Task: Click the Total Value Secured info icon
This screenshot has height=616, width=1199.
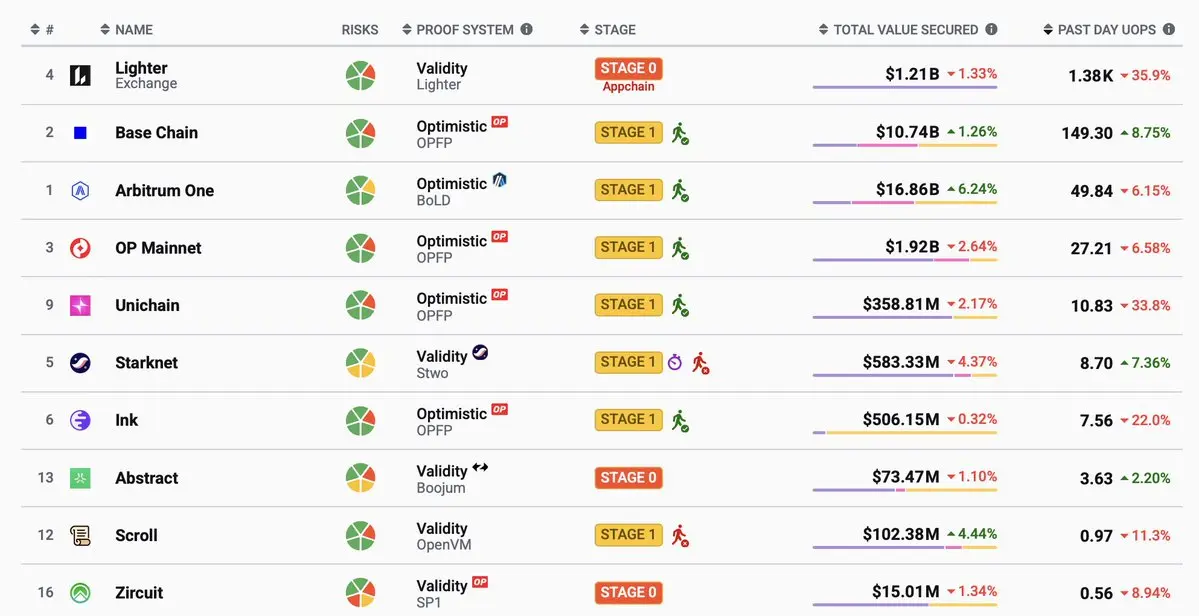Action: [x=991, y=30]
